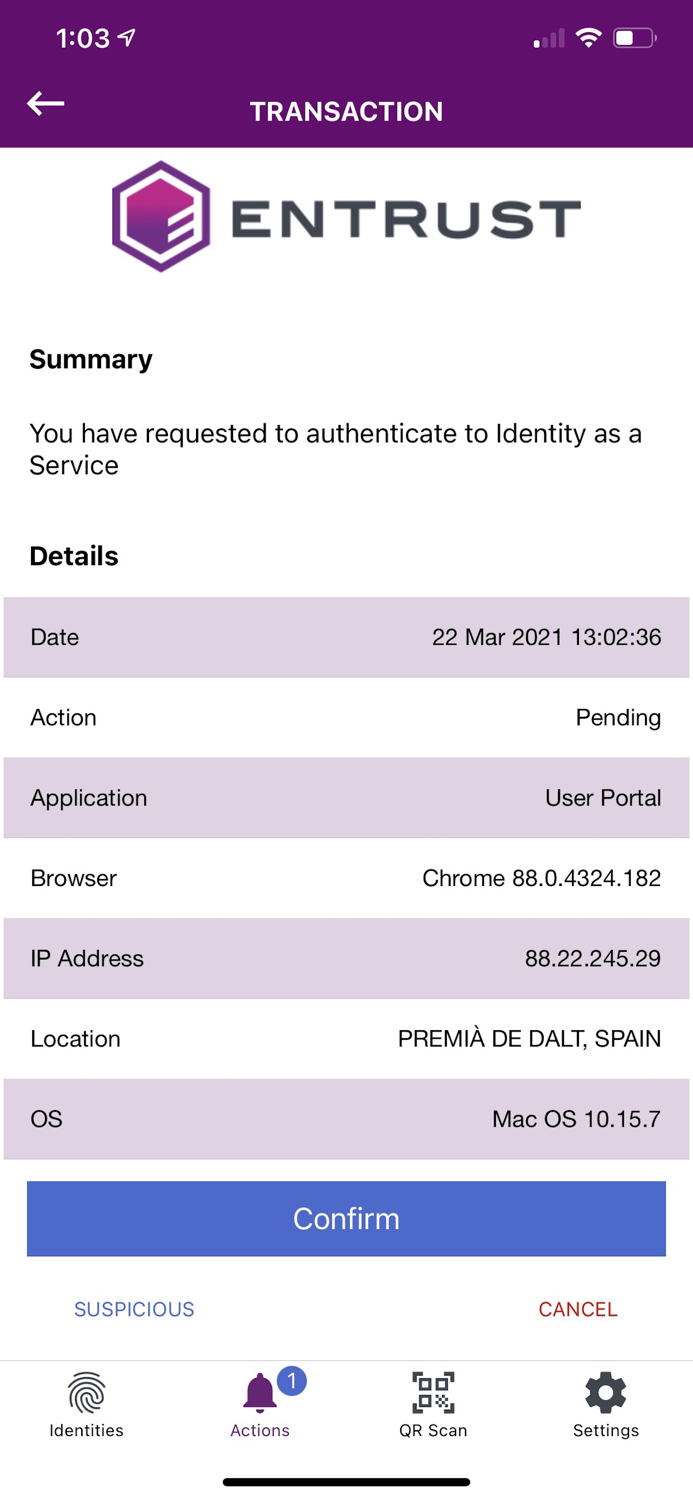The width and height of the screenshot is (693, 1500).
Task: Tap the battery indicator in the status bar
Action: pos(633,36)
